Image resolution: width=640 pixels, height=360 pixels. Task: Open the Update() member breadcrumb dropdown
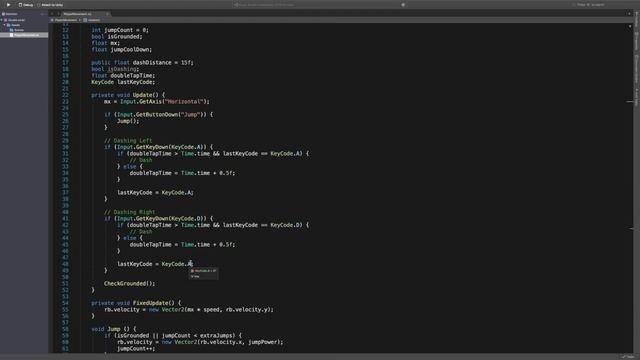point(92,20)
